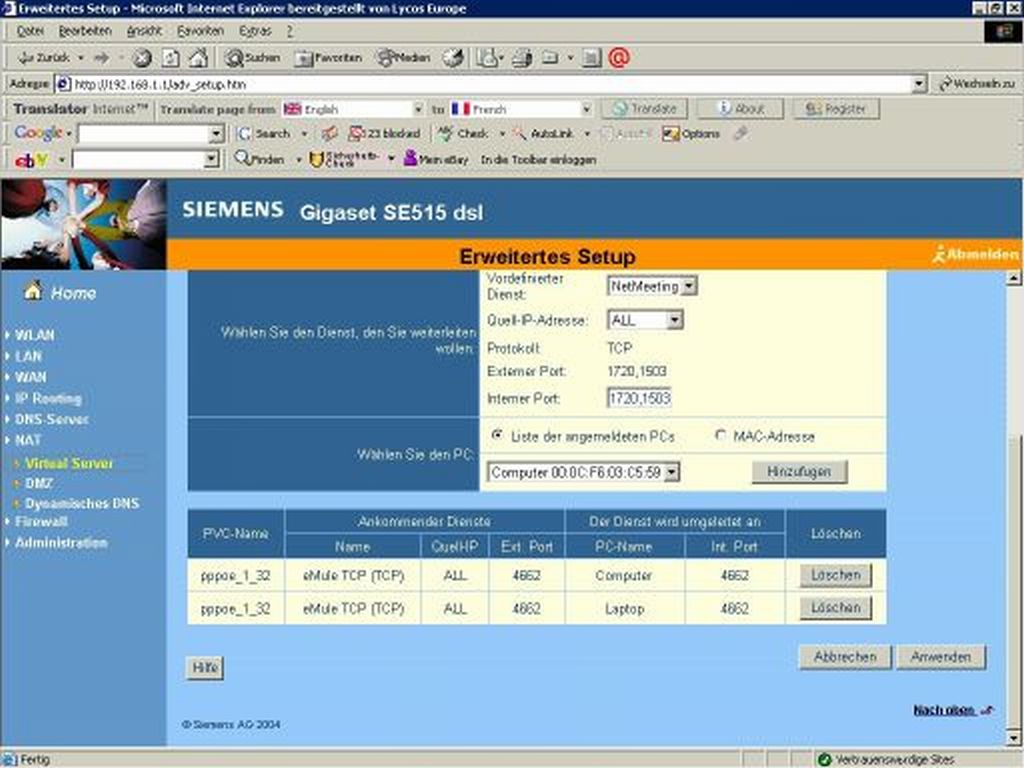Viewport: 1024px width, 768px height.
Task: Go to the browser home page icon
Action: click(198, 58)
